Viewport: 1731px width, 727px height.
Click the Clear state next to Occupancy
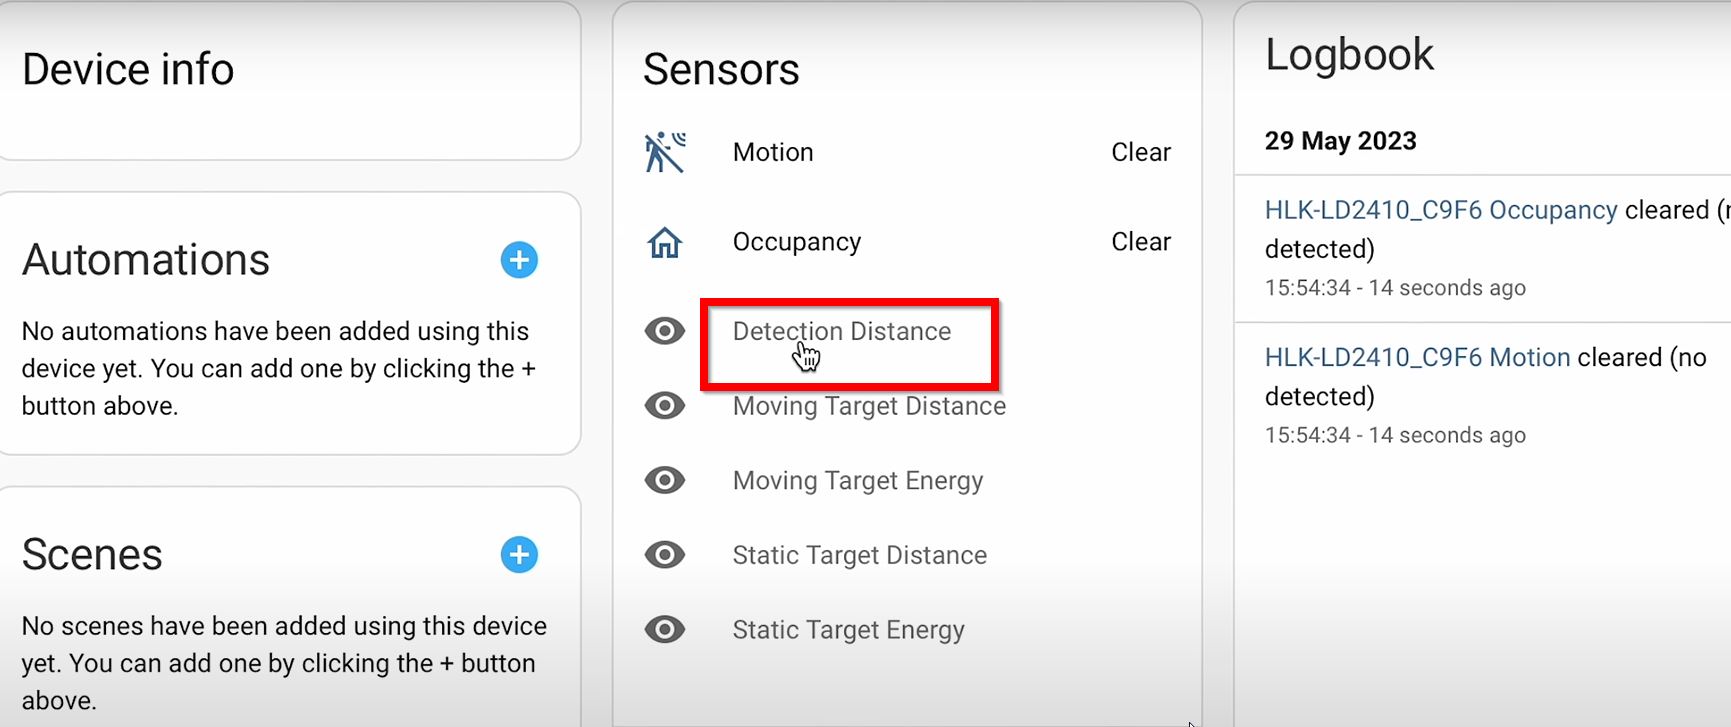1141,242
